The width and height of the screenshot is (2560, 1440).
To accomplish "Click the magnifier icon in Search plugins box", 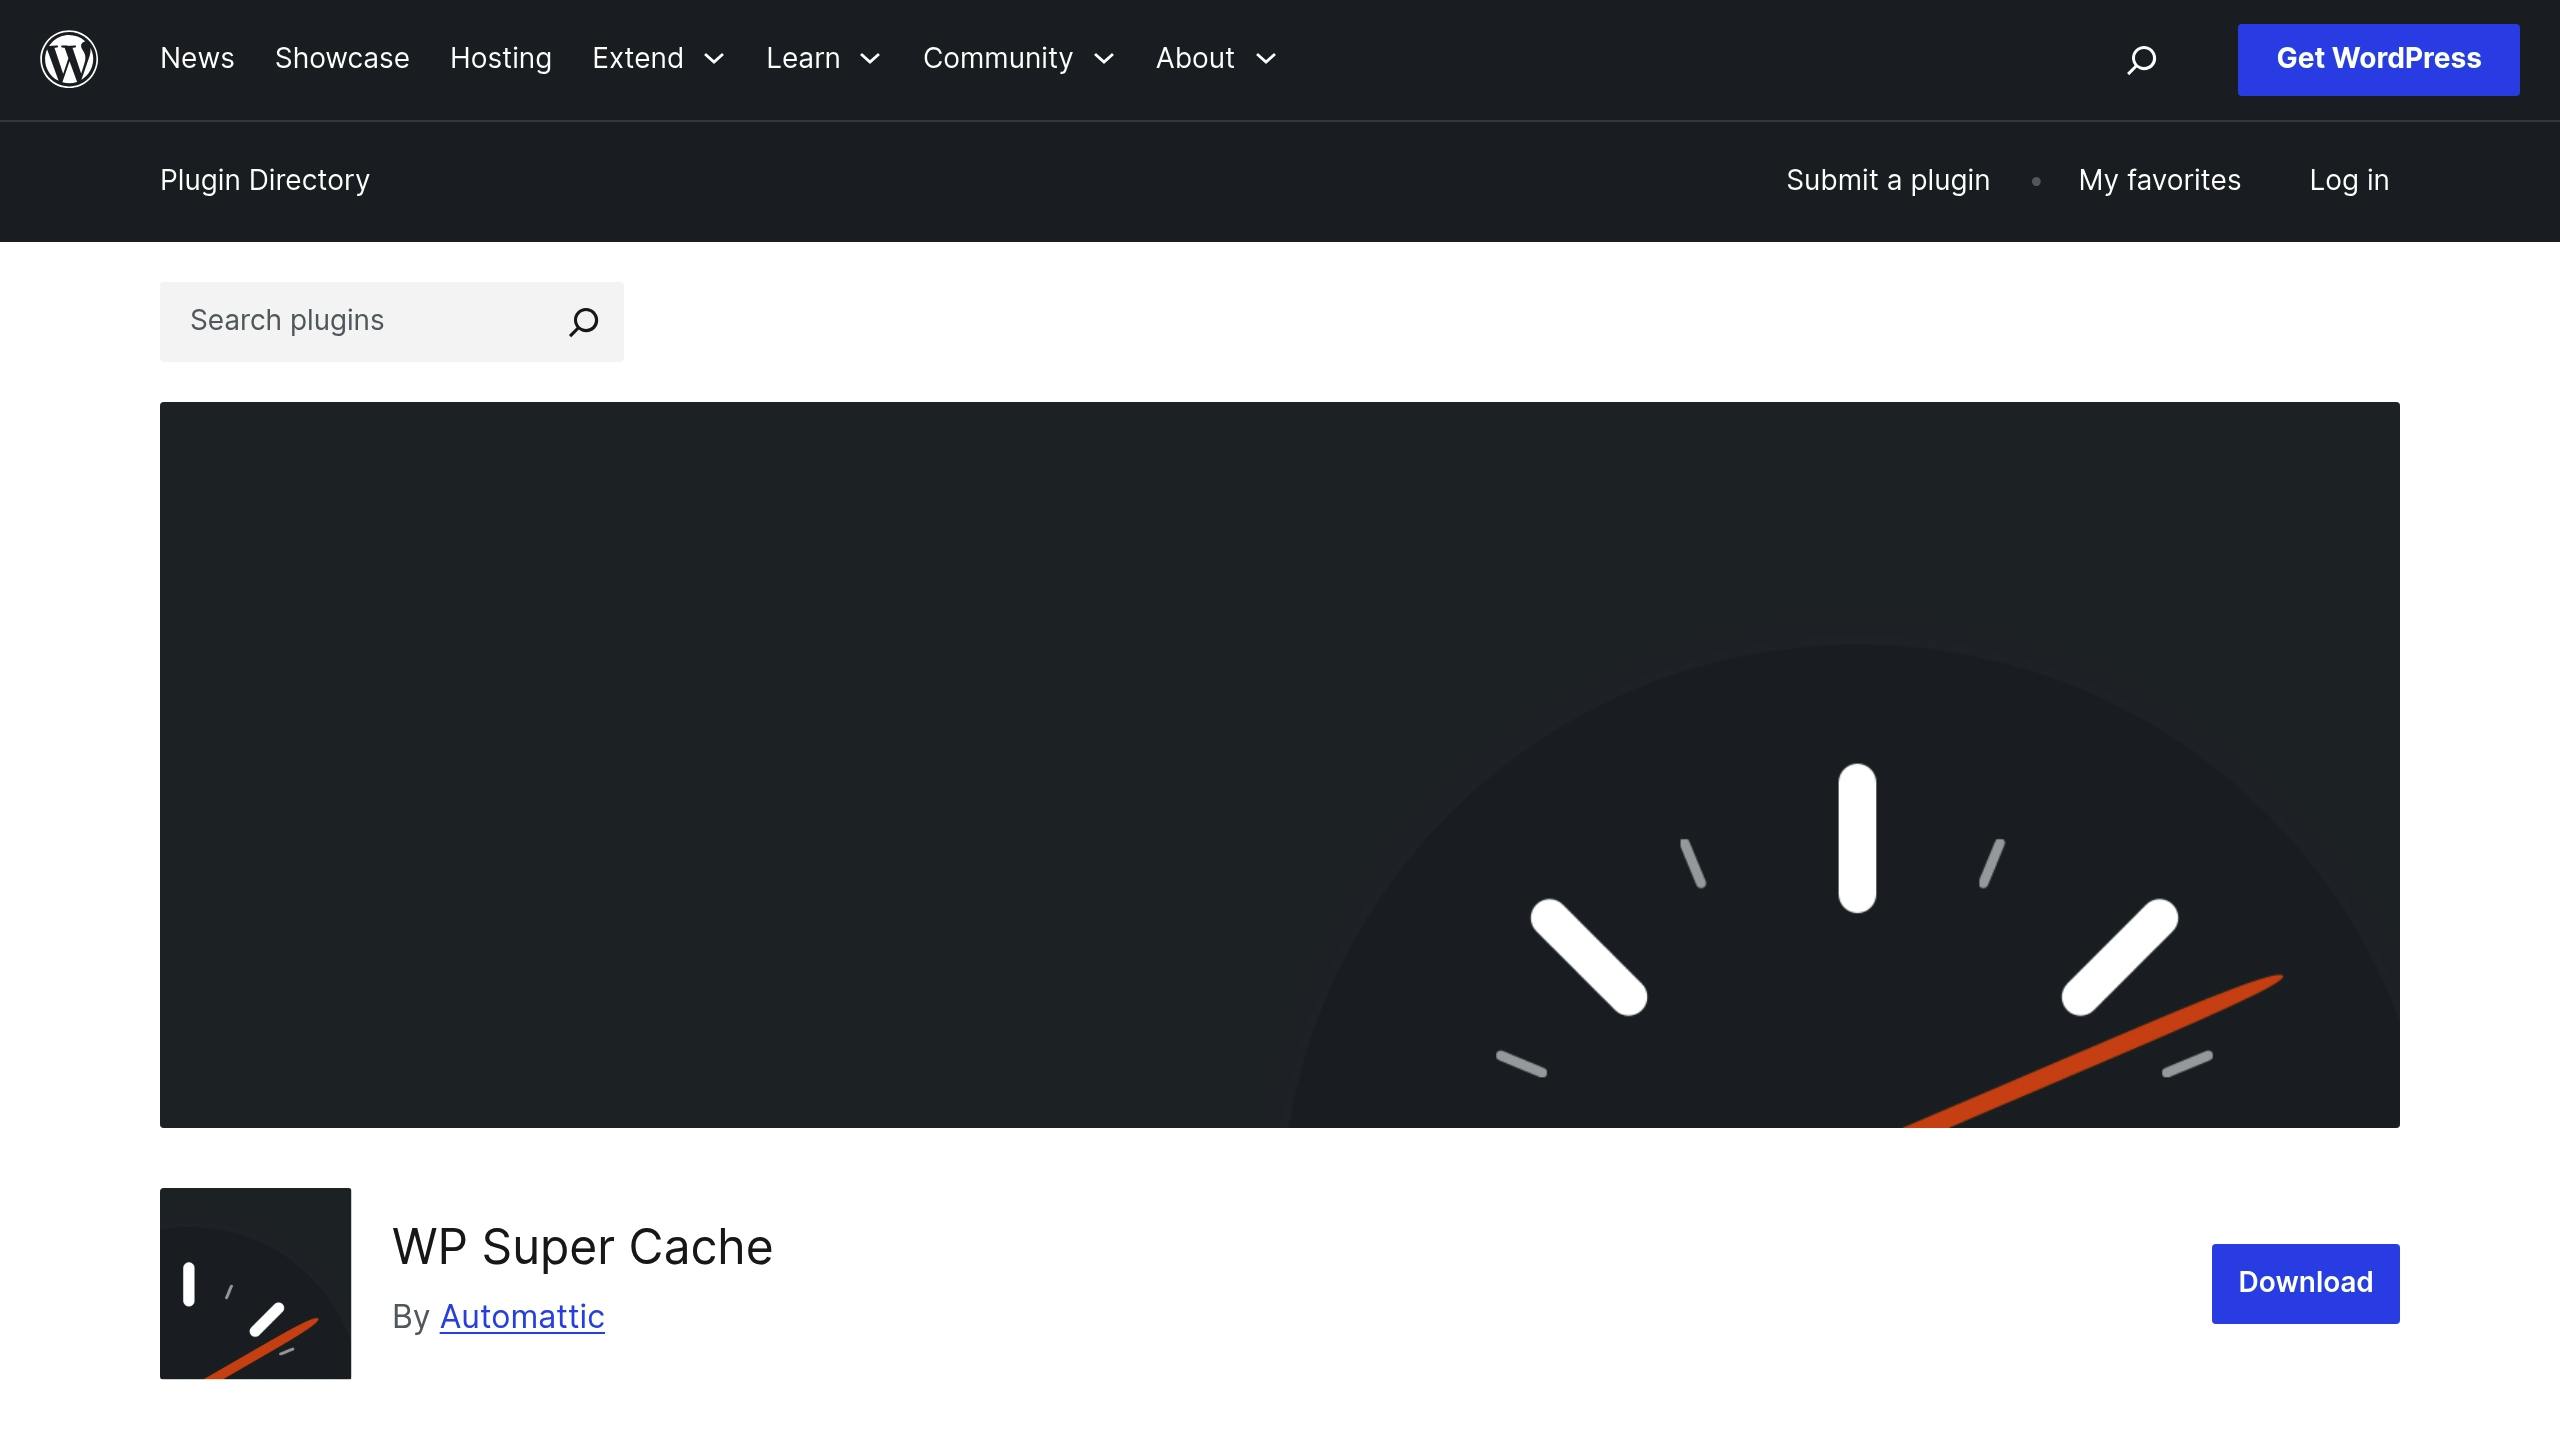I will click(x=584, y=322).
